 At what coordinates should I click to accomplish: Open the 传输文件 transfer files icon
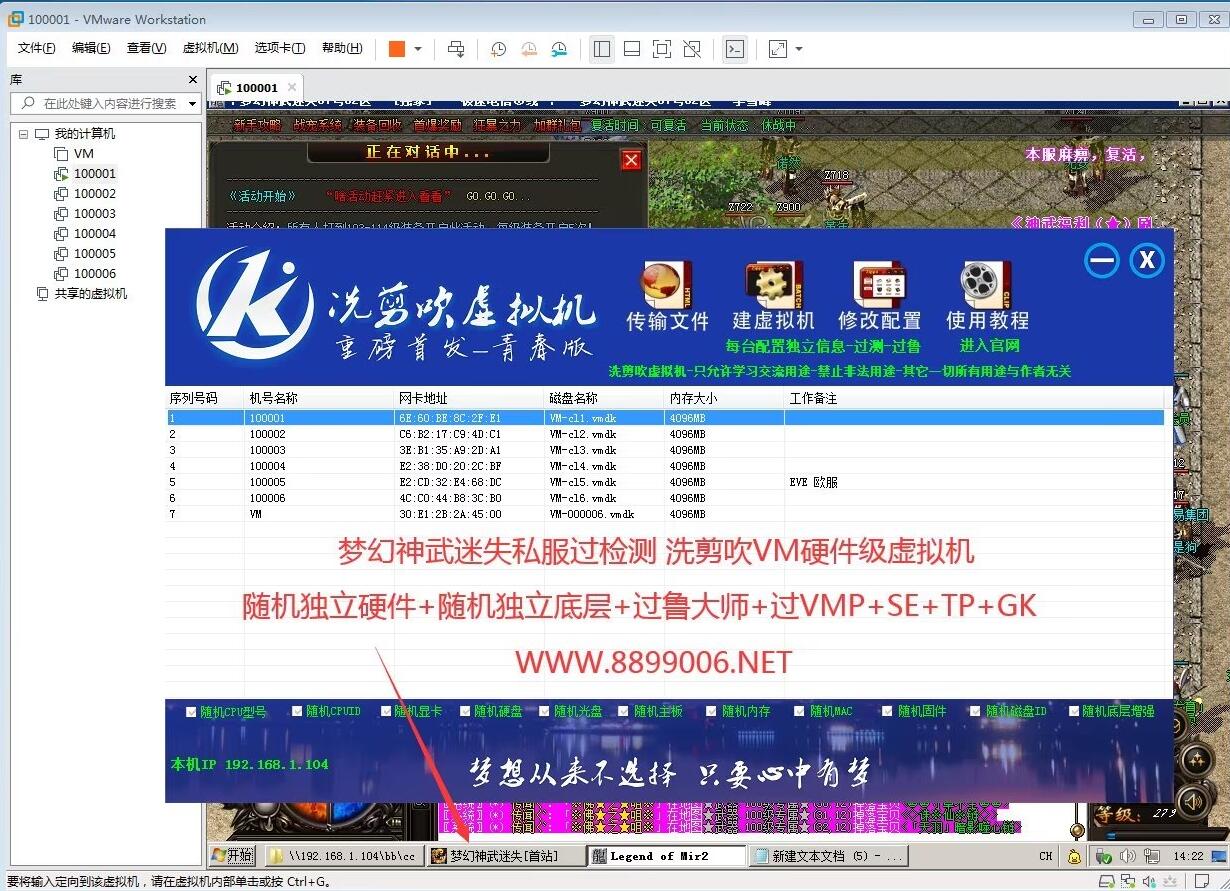[x=667, y=284]
